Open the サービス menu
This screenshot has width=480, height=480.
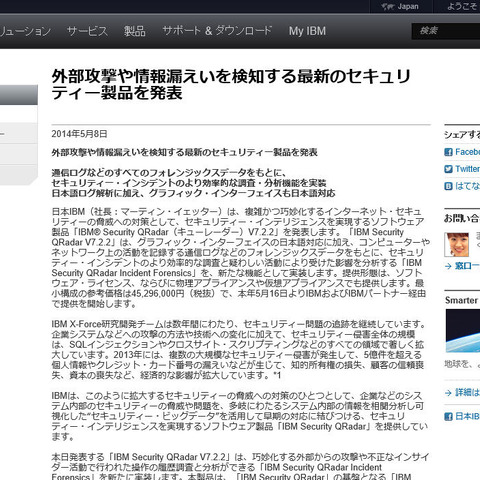[x=87, y=31]
